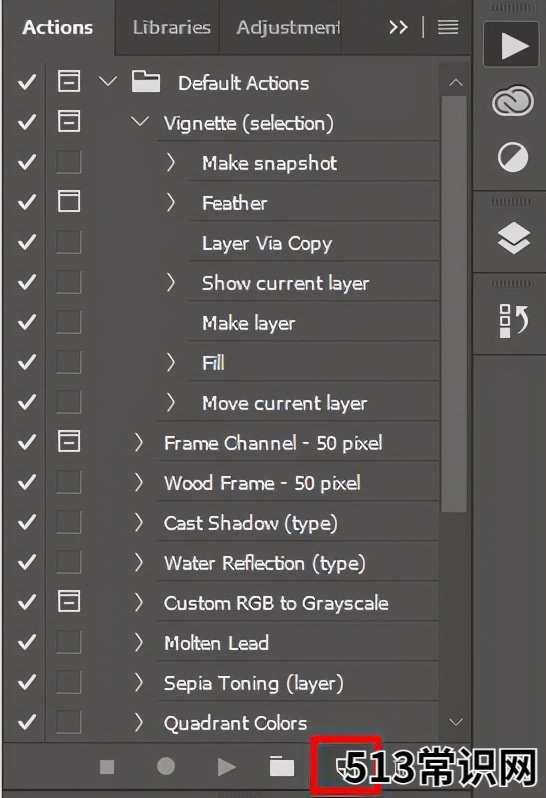The image size is (546, 798).
Task: Open the Actions panel hamburger menu
Action: tap(448, 27)
